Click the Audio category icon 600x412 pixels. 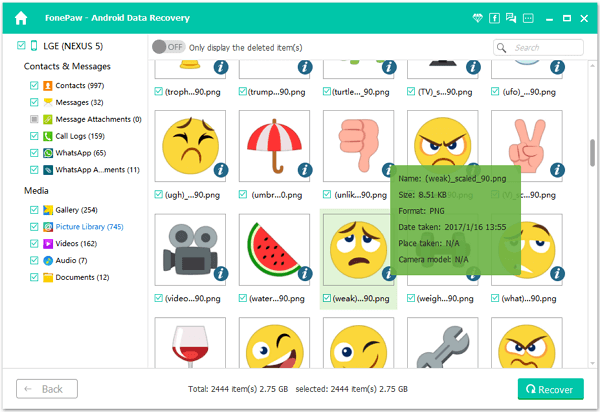(48, 260)
